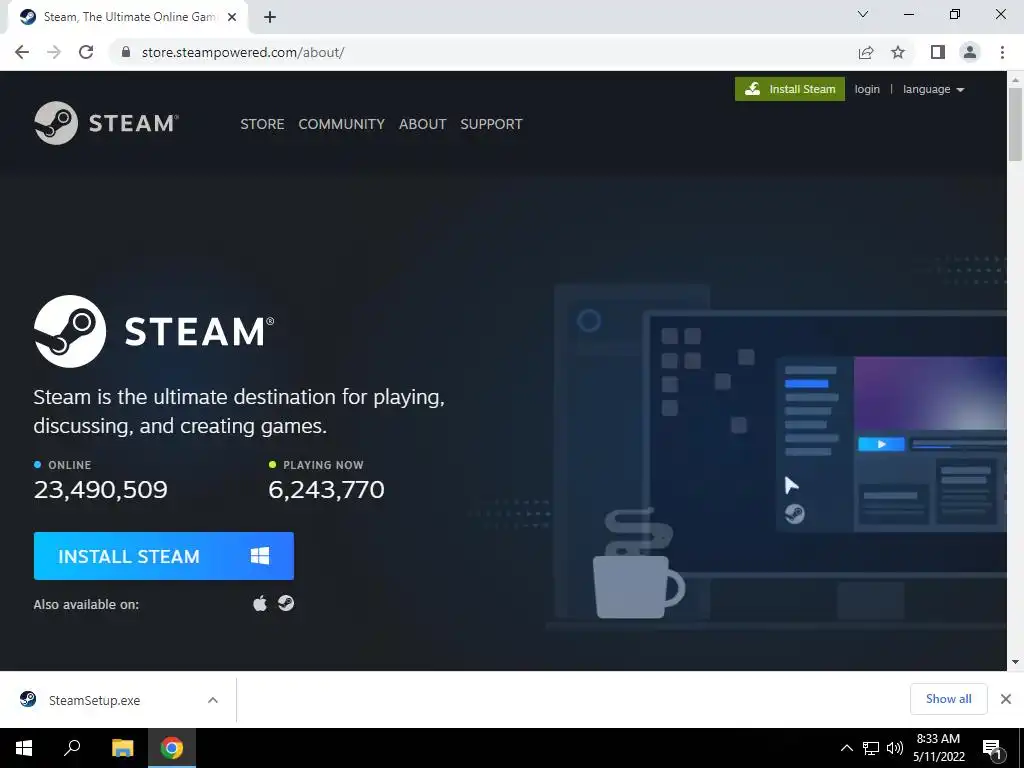
Task: Click Show all downloads button
Action: [x=948, y=699]
